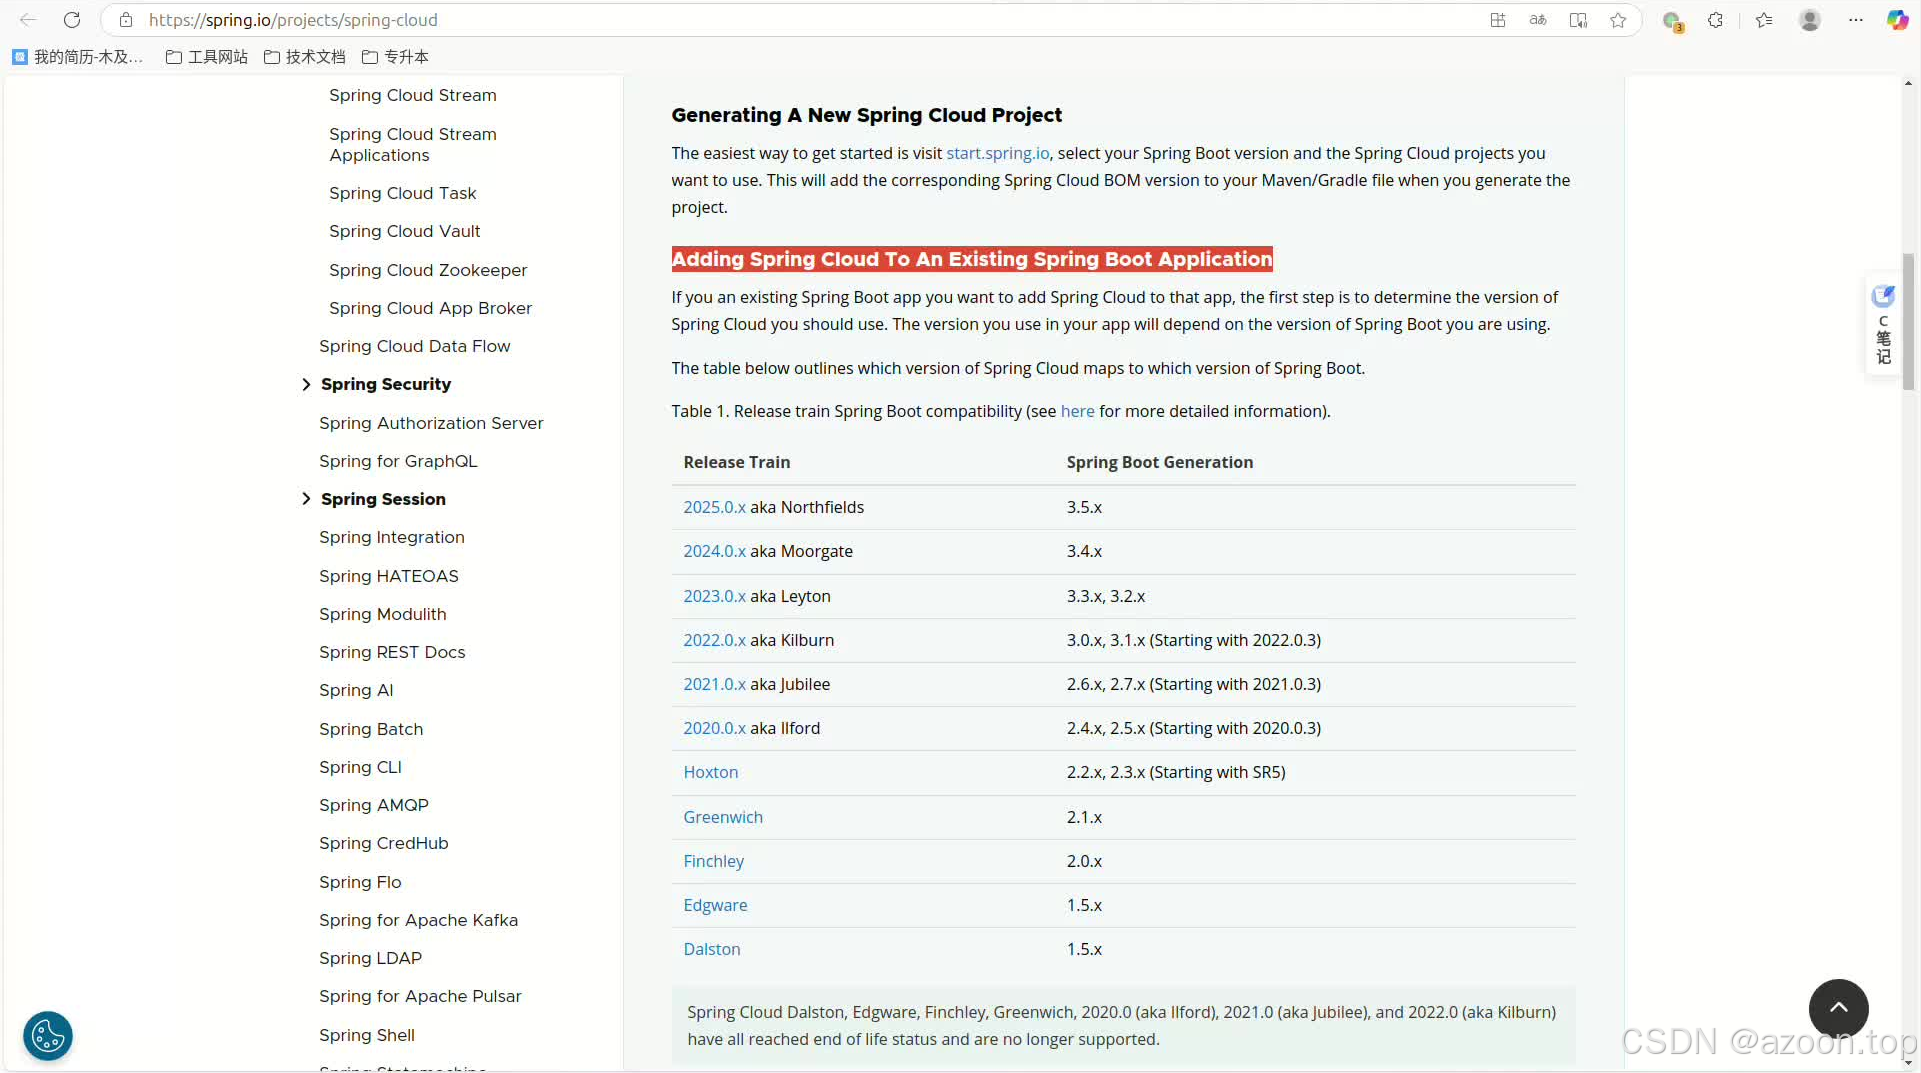
Task: Select Spring Session in sidebar
Action: pyautogui.click(x=383, y=499)
